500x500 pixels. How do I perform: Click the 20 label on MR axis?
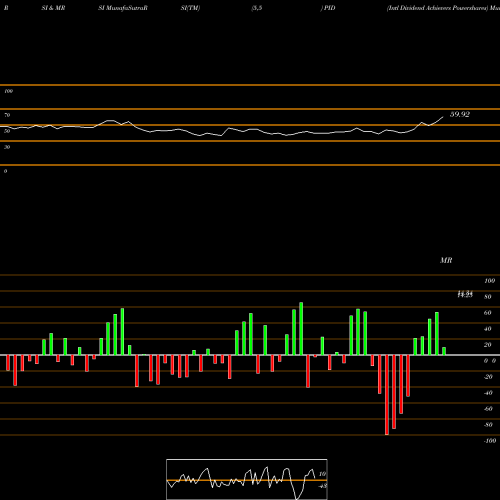[x=488, y=345]
